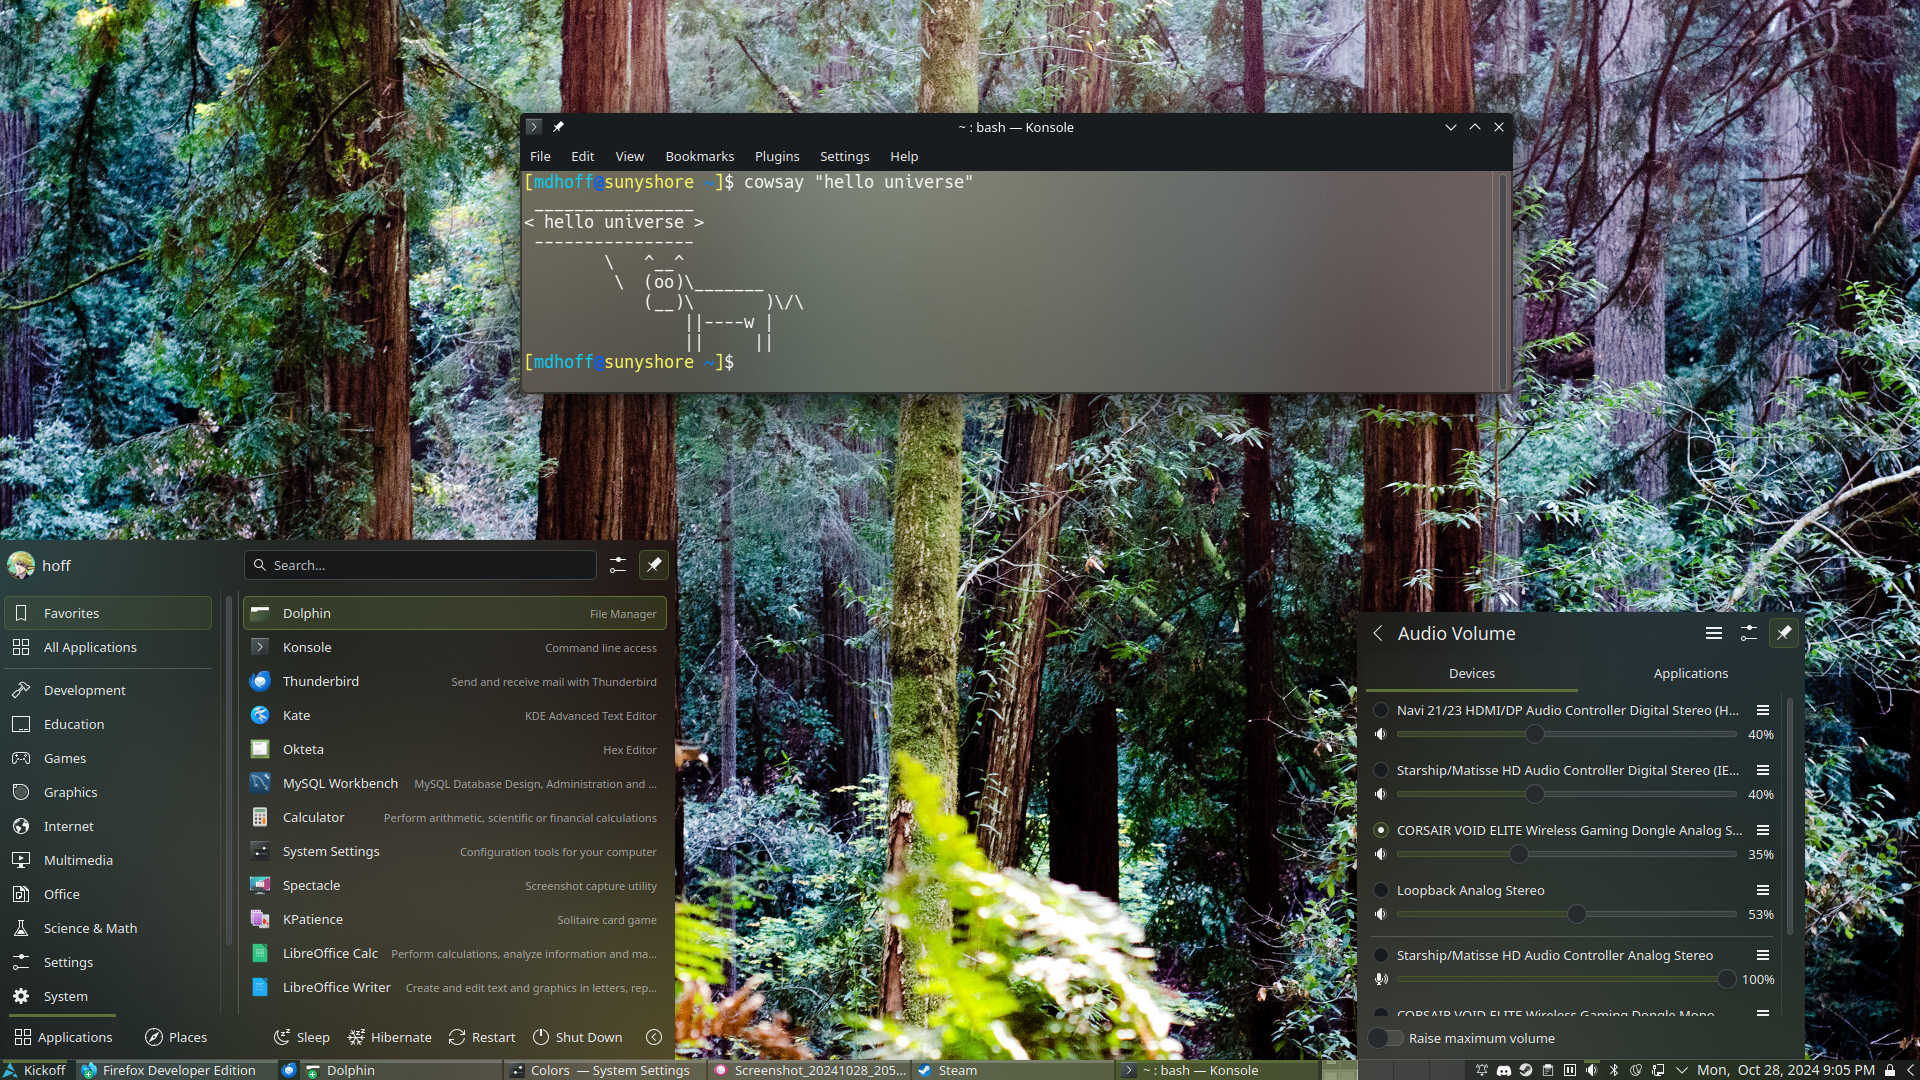Open the hoff user profile header
The width and height of the screenshot is (1920, 1080).
[x=40, y=565]
